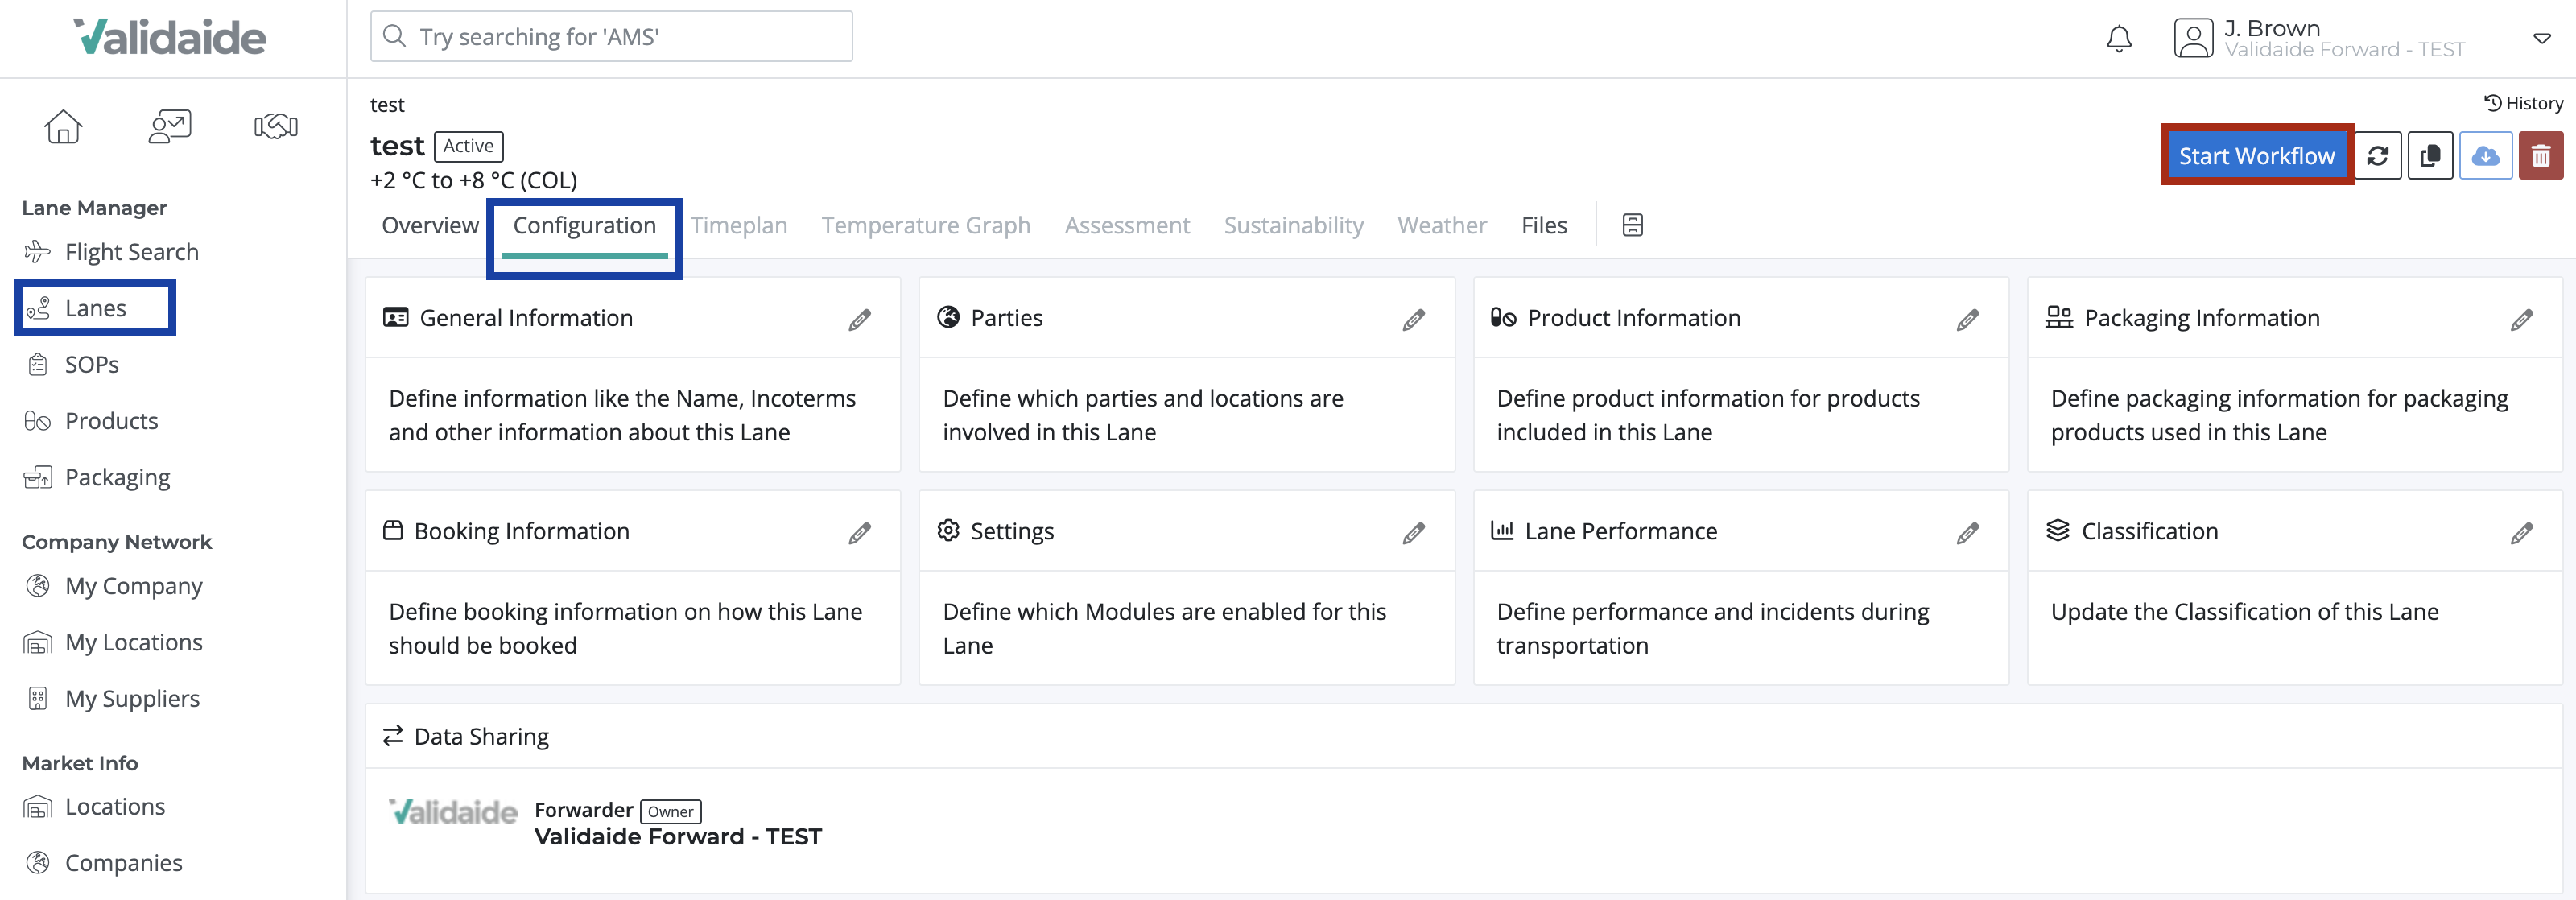Open the J. Brown profile avatar
Viewport: 2576px width, 900px height.
click(x=2193, y=39)
